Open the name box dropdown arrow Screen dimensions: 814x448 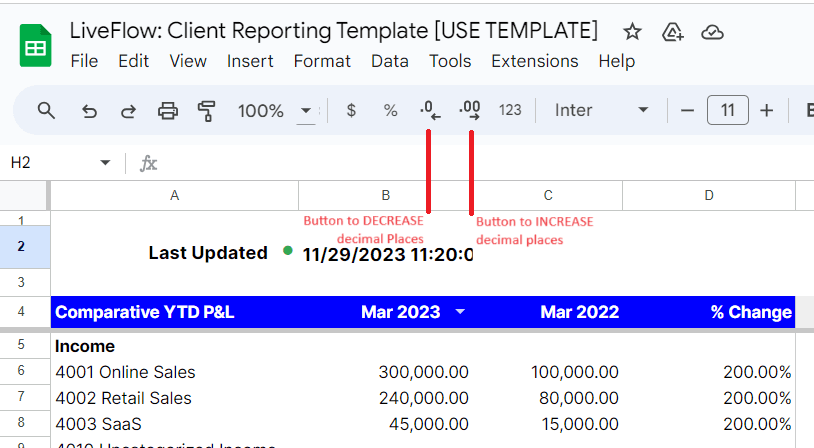pos(105,162)
